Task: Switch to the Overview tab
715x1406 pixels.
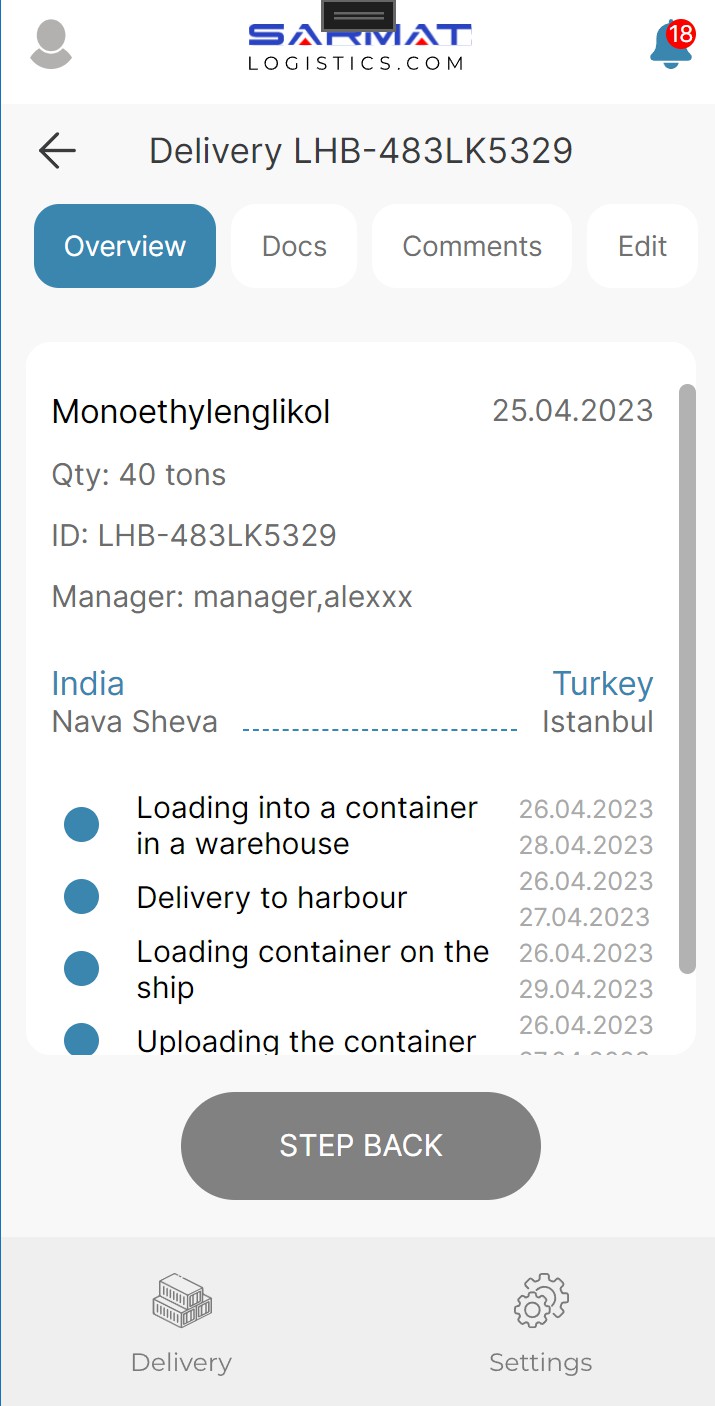Action: [125, 246]
